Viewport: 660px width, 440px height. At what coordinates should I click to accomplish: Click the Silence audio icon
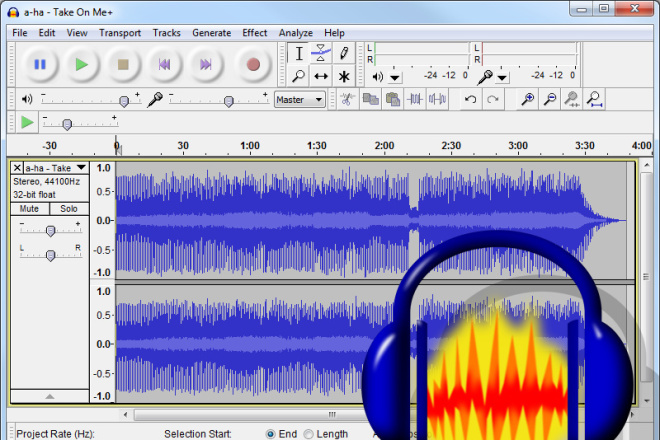(437, 99)
